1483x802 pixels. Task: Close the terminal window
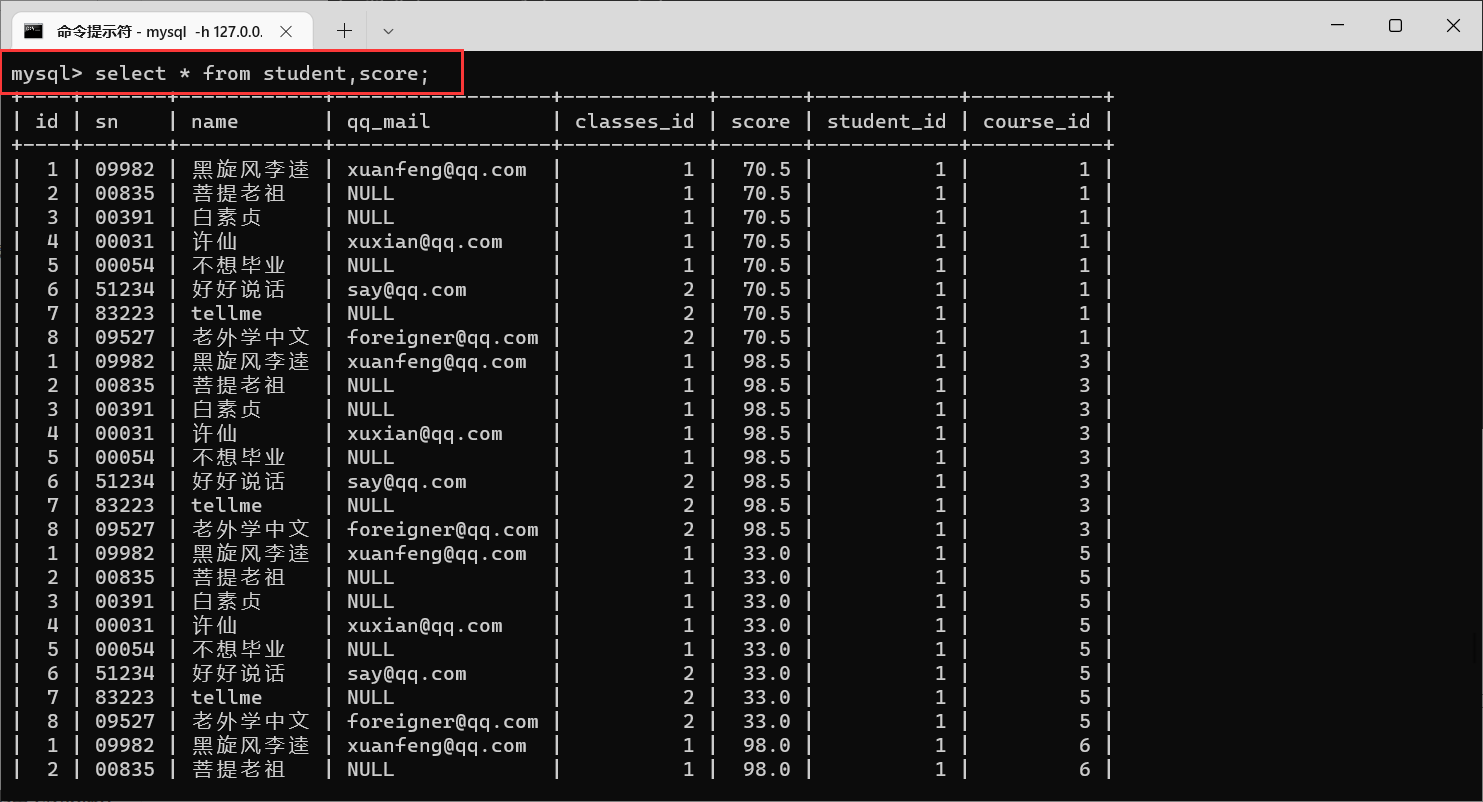click(1453, 26)
